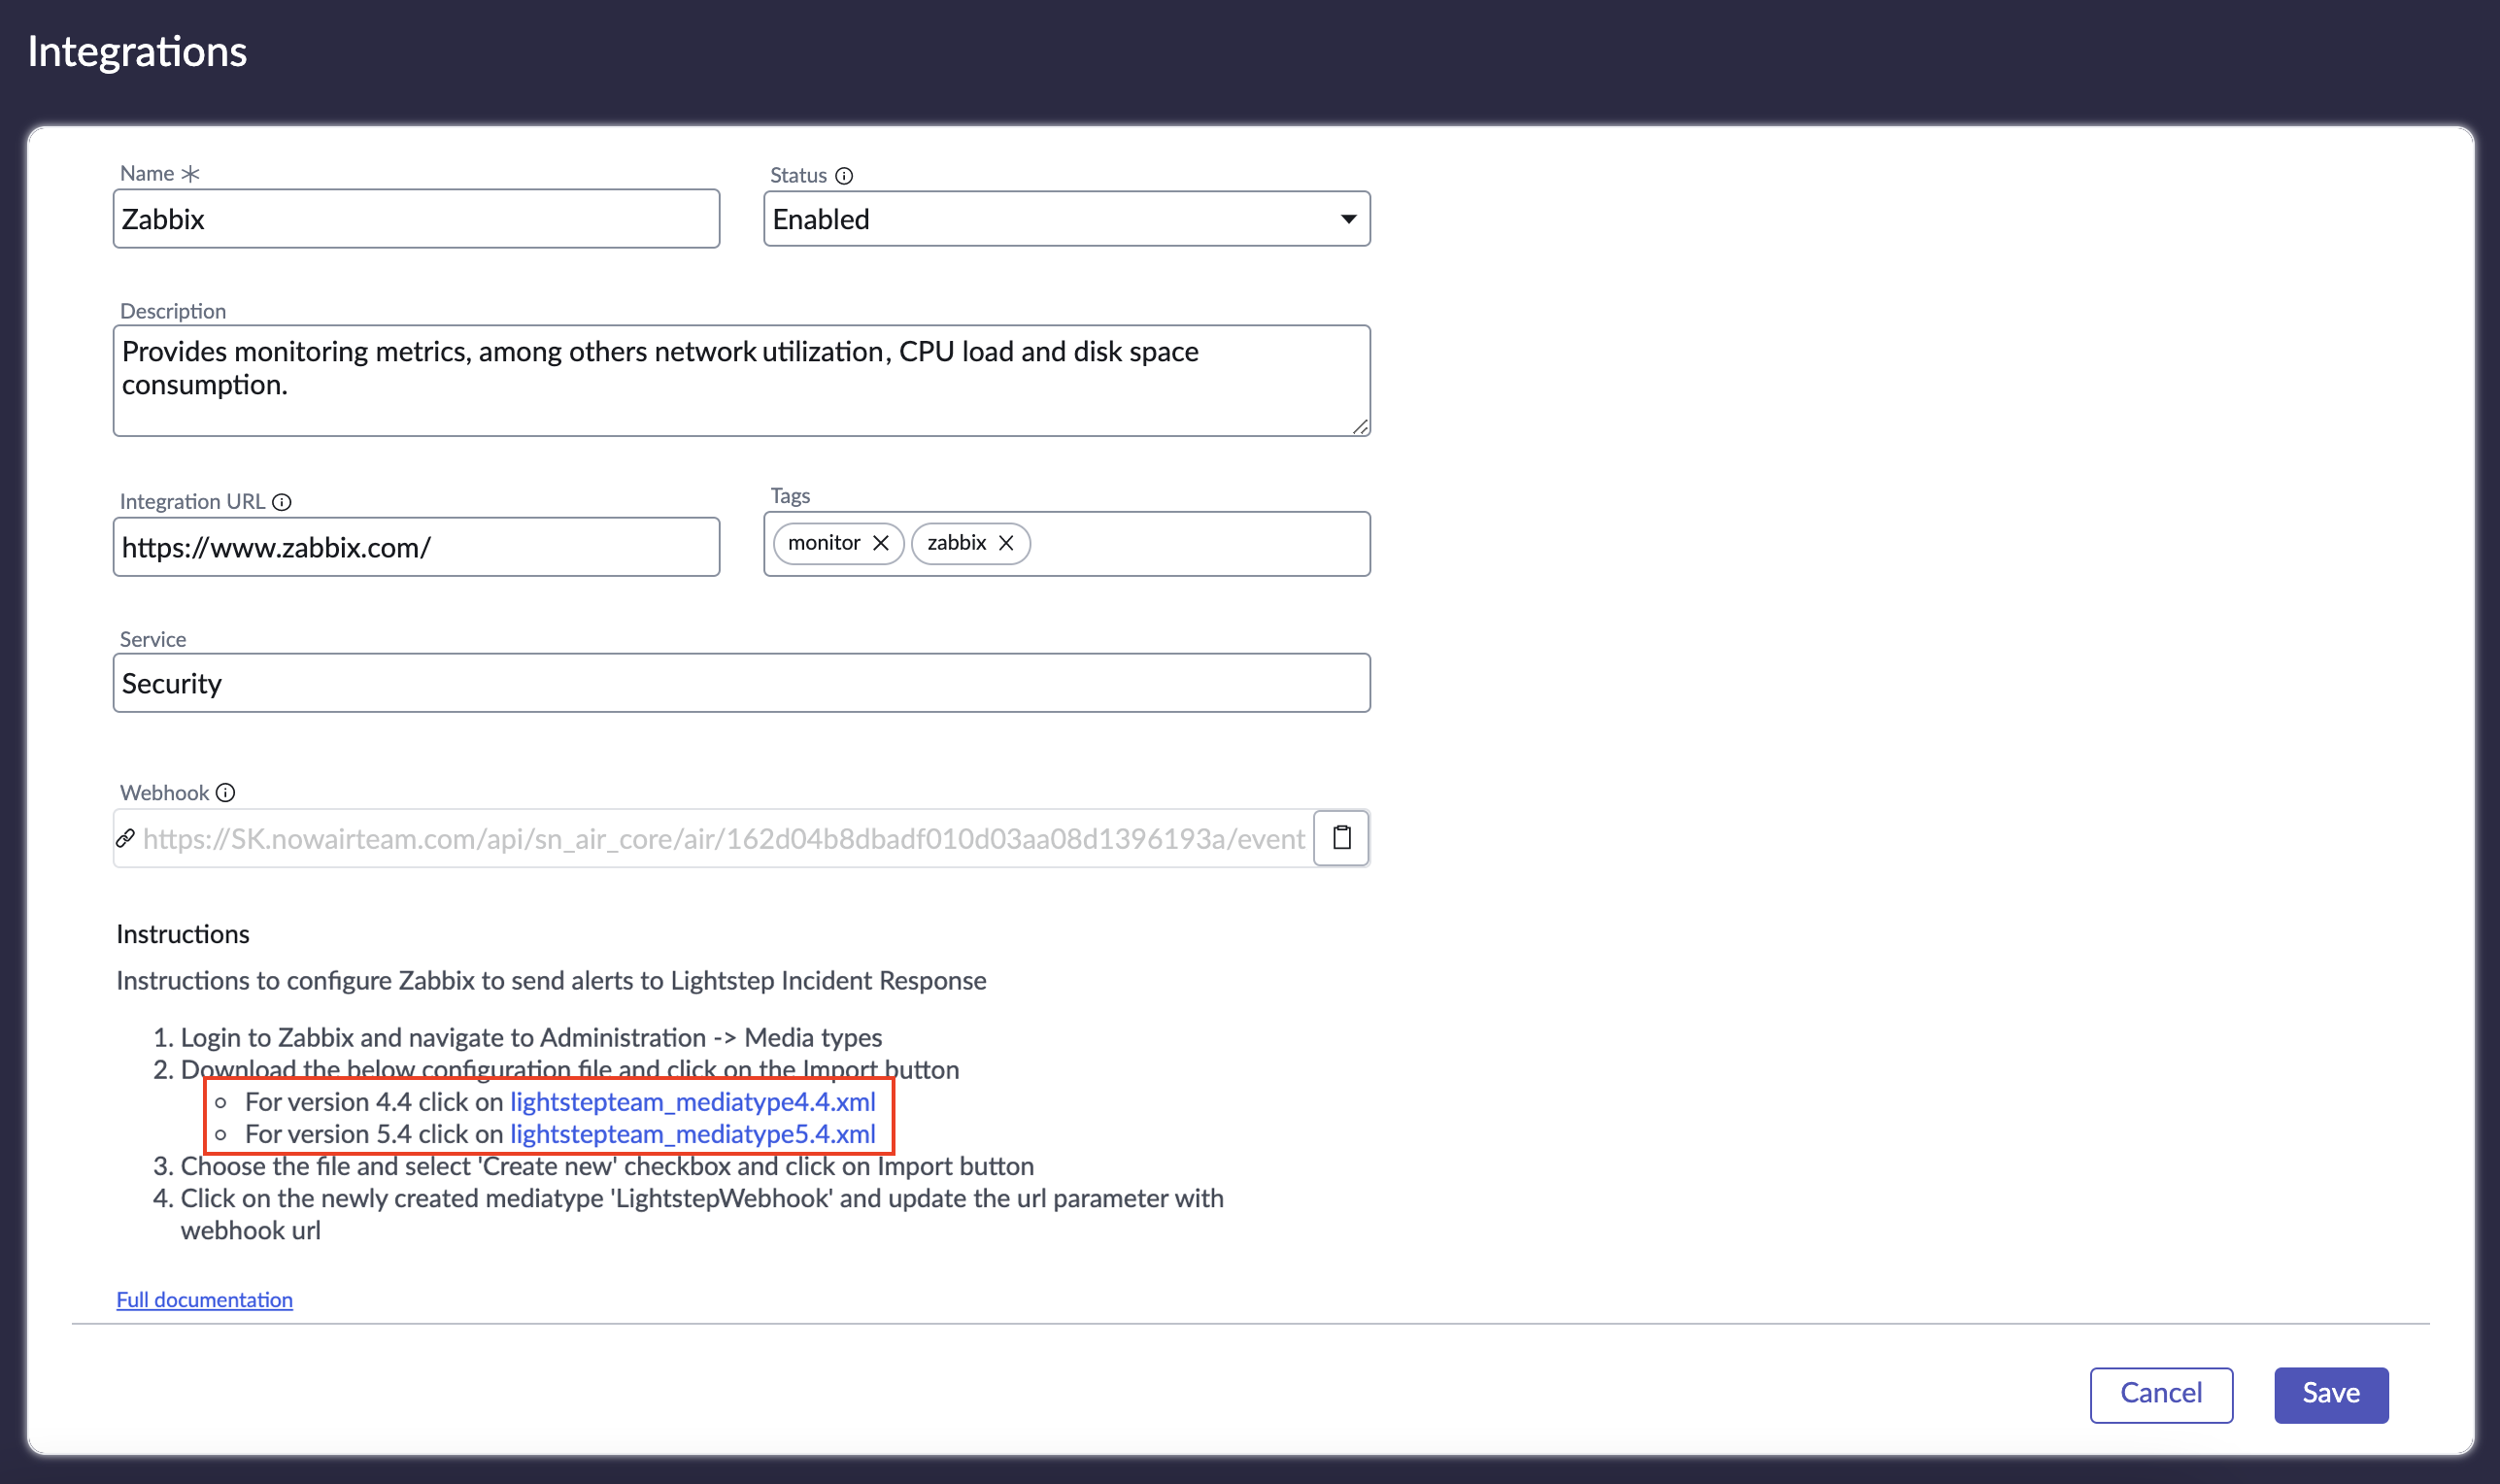Screen dimensions: 2500x1484
Task: Open the Full documentation link
Action: [x=204, y=1300]
